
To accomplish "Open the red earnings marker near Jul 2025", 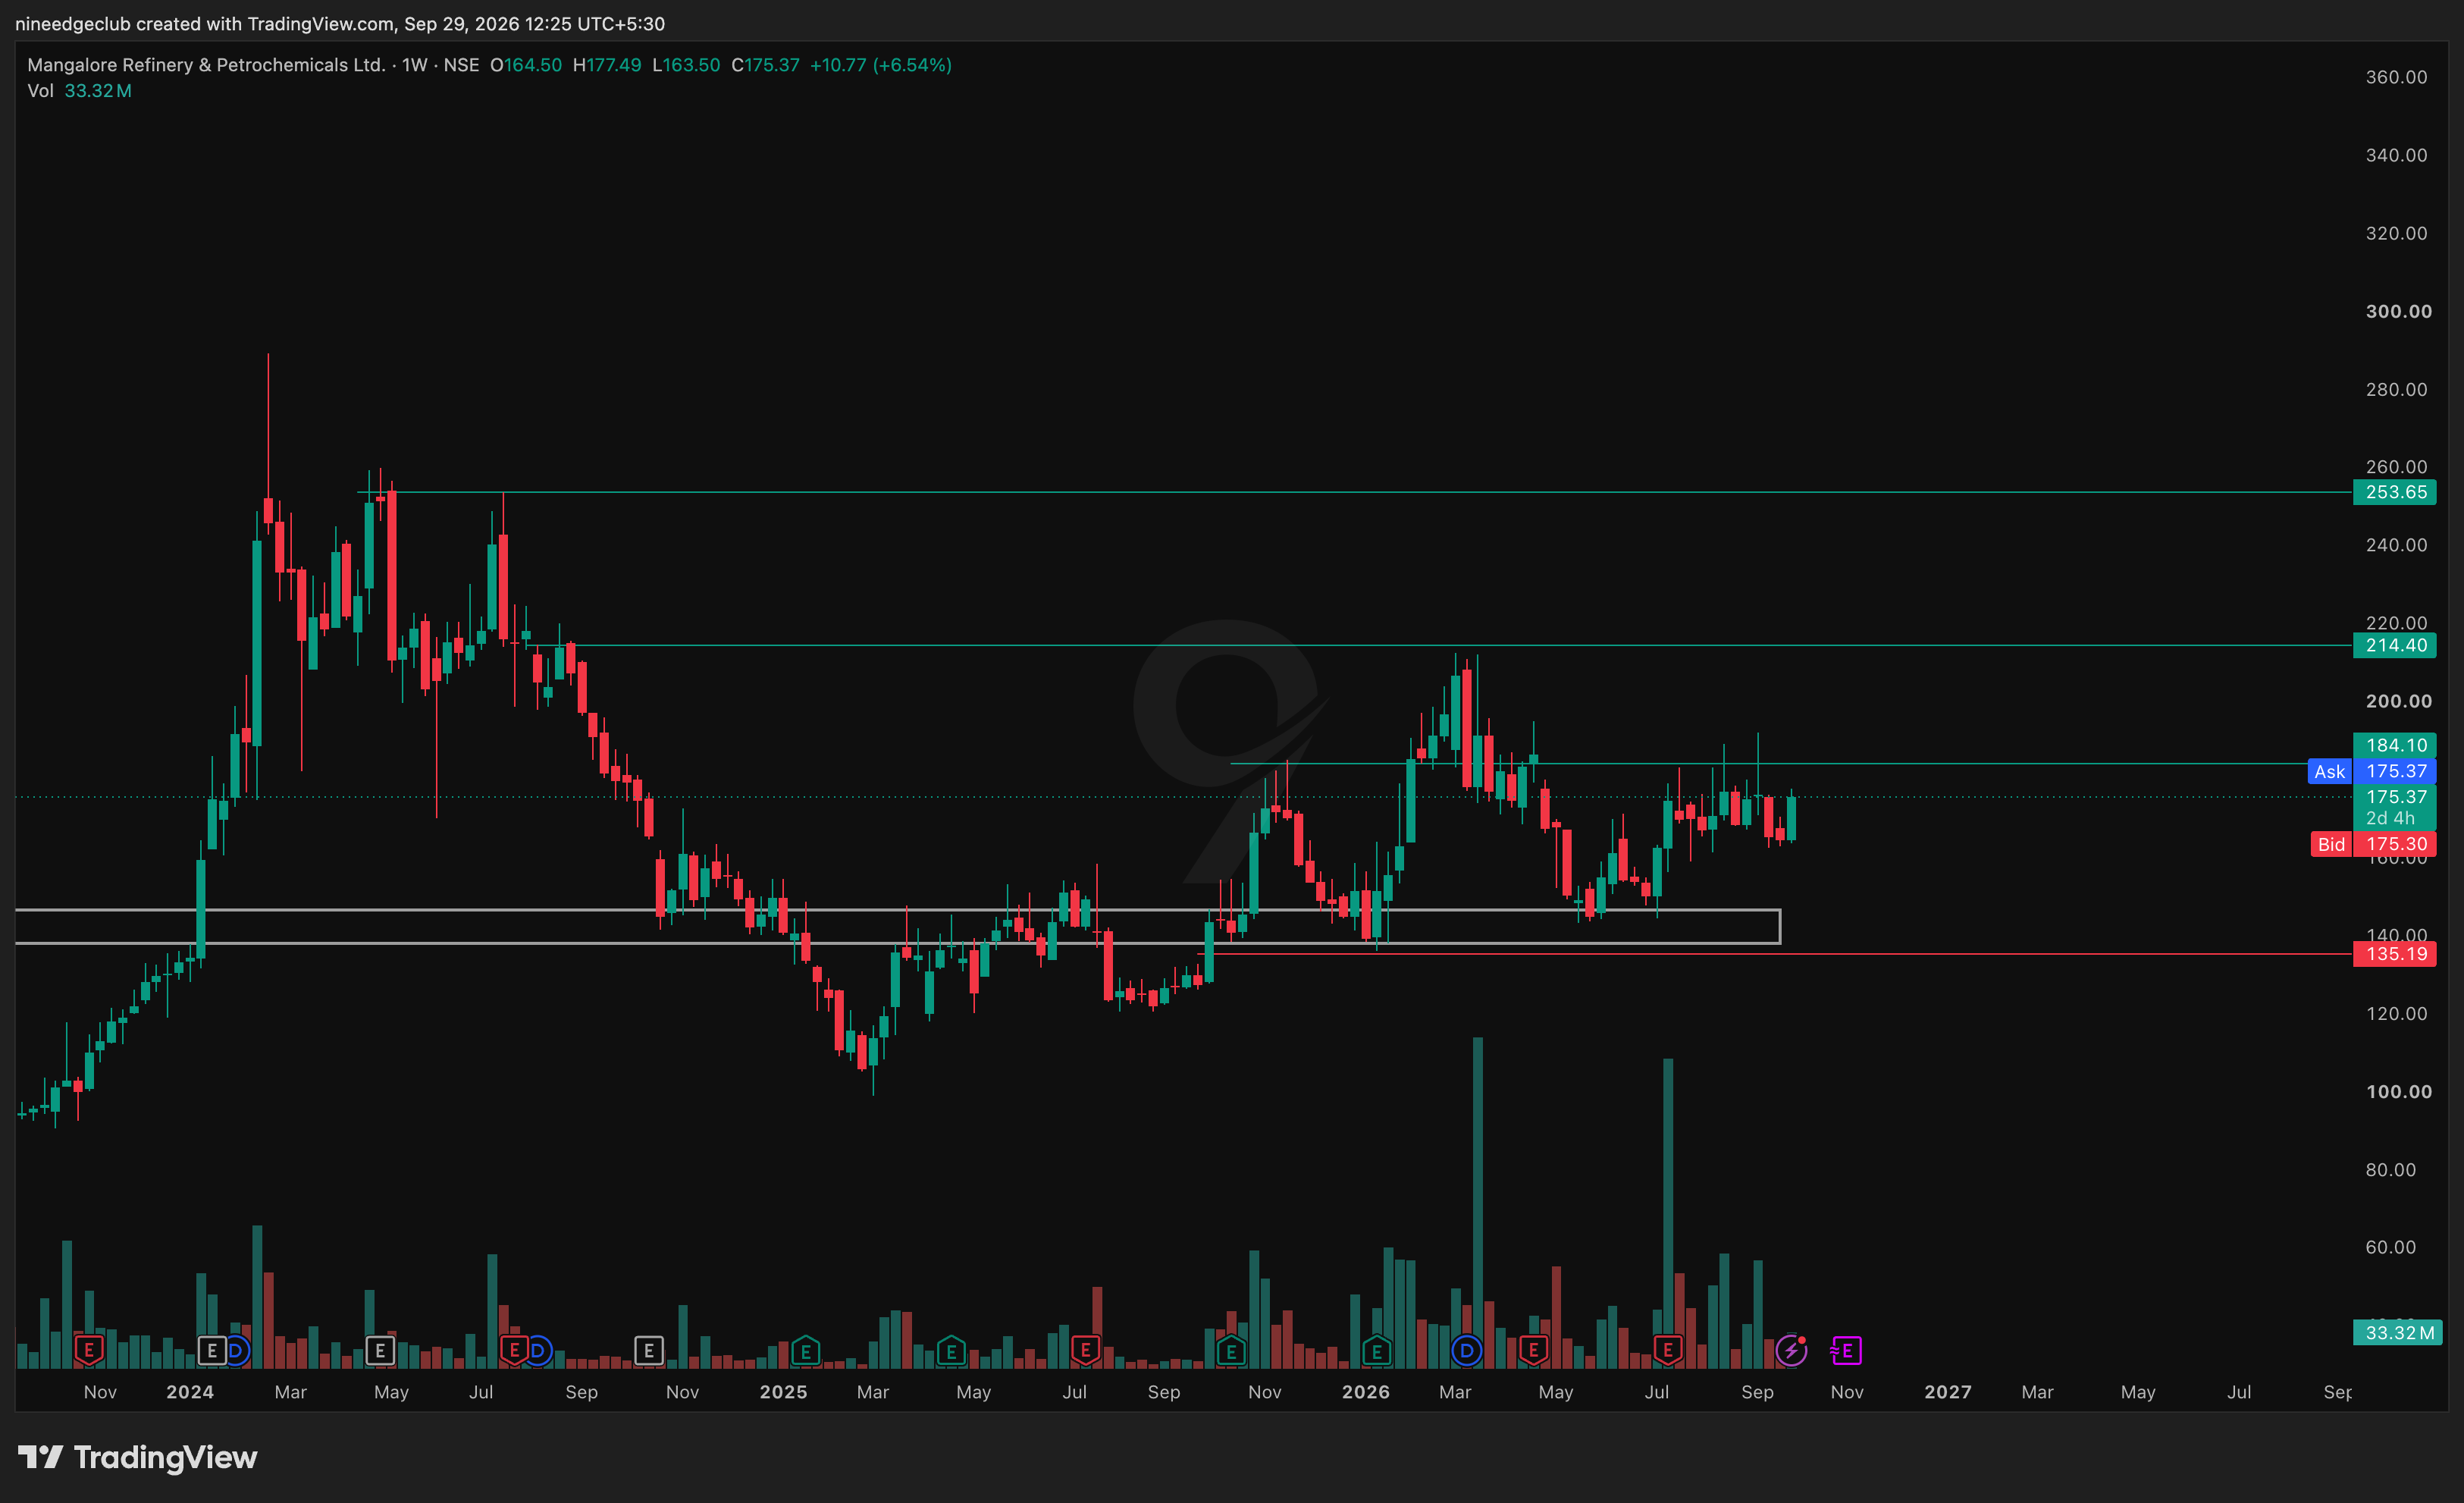I will (x=1086, y=1351).
